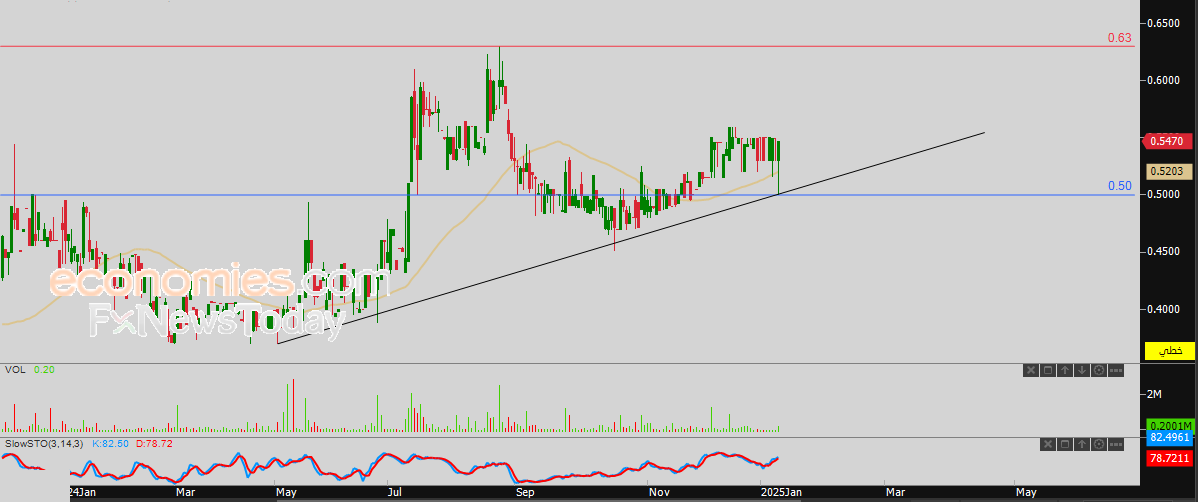Open SlowSTO panel more options
Screen dimensions: 1198x502
[x=1115, y=444]
